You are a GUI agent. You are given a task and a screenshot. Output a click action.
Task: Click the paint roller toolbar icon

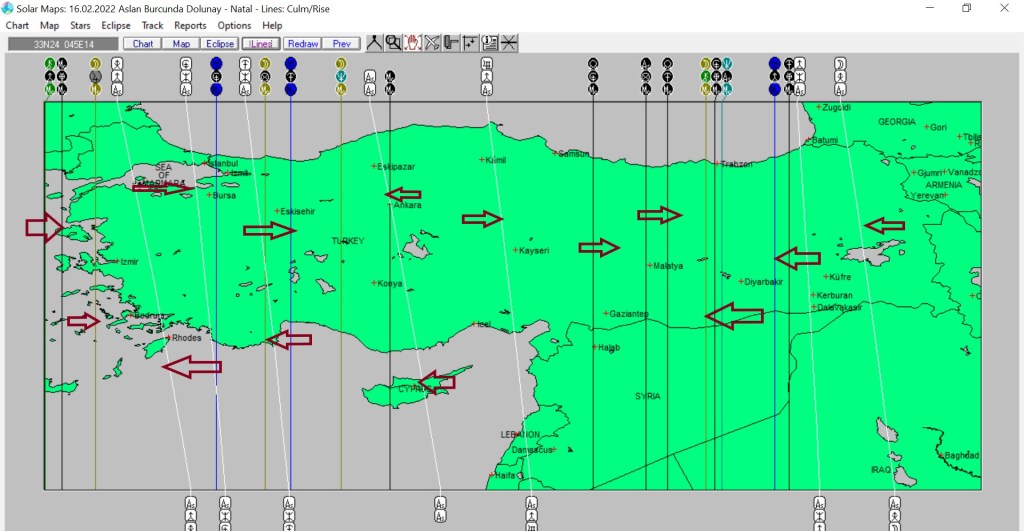point(451,43)
